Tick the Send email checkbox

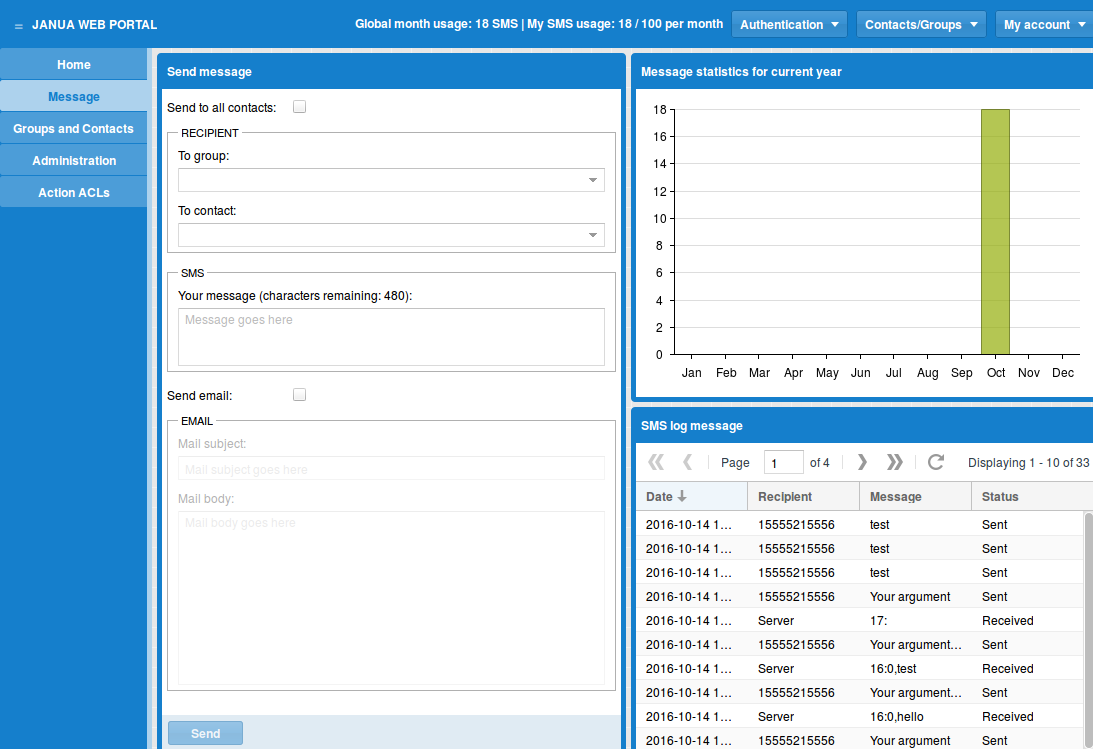click(300, 395)
